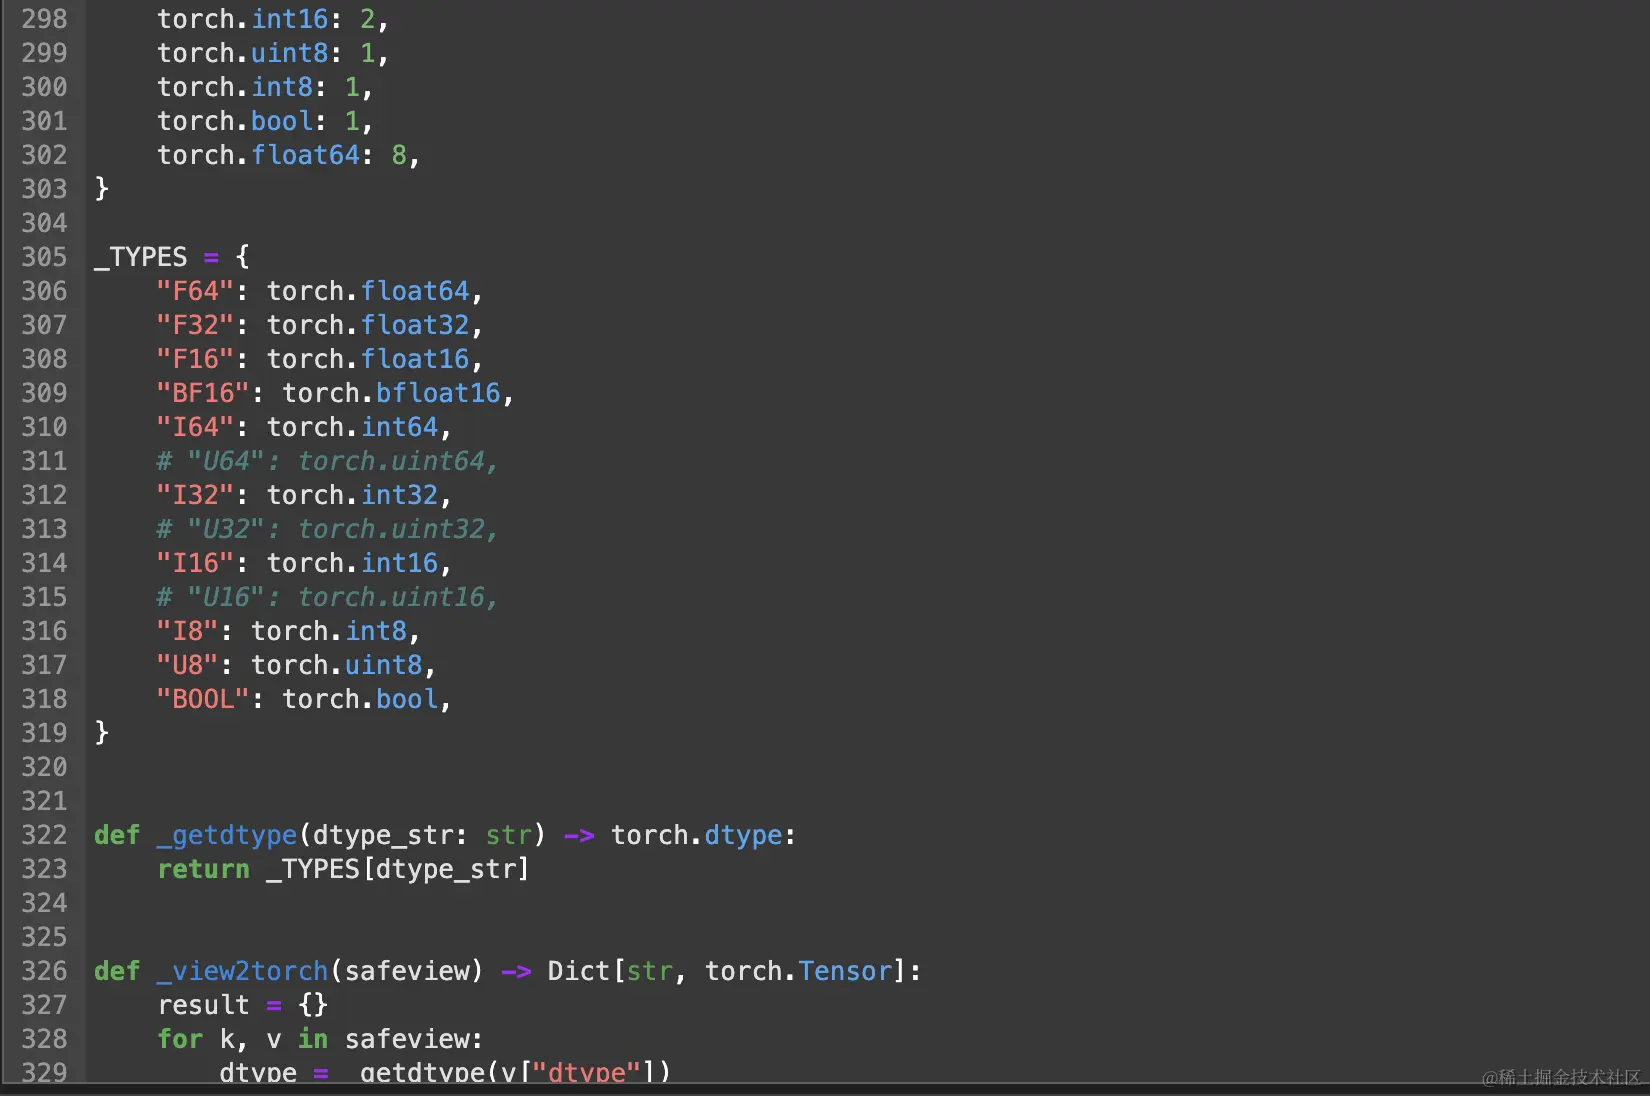This screenshot has width=1650, height=1096.
Task: Click "float16" on line 308
Action: pos(415,359)
